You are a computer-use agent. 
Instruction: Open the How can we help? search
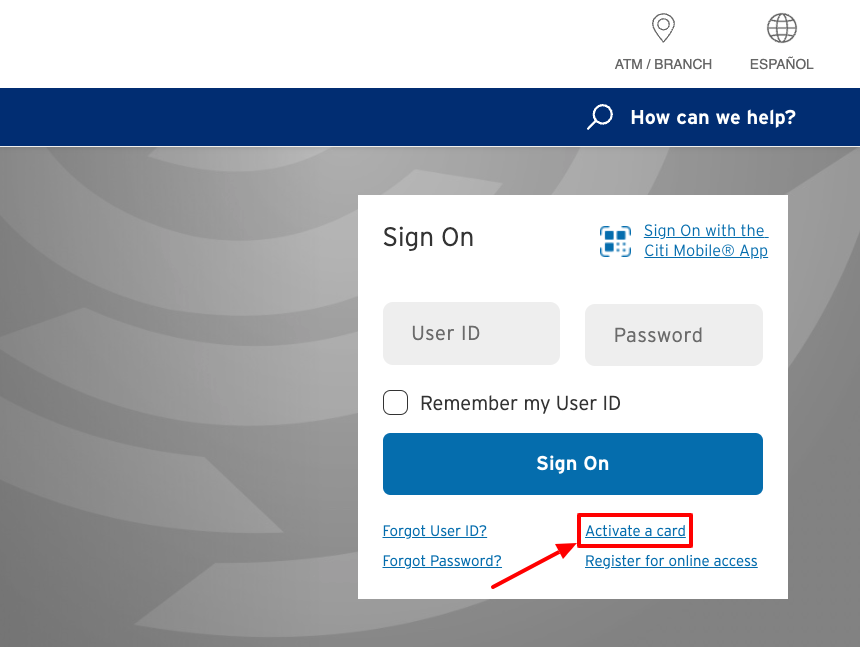pos(713,117)
